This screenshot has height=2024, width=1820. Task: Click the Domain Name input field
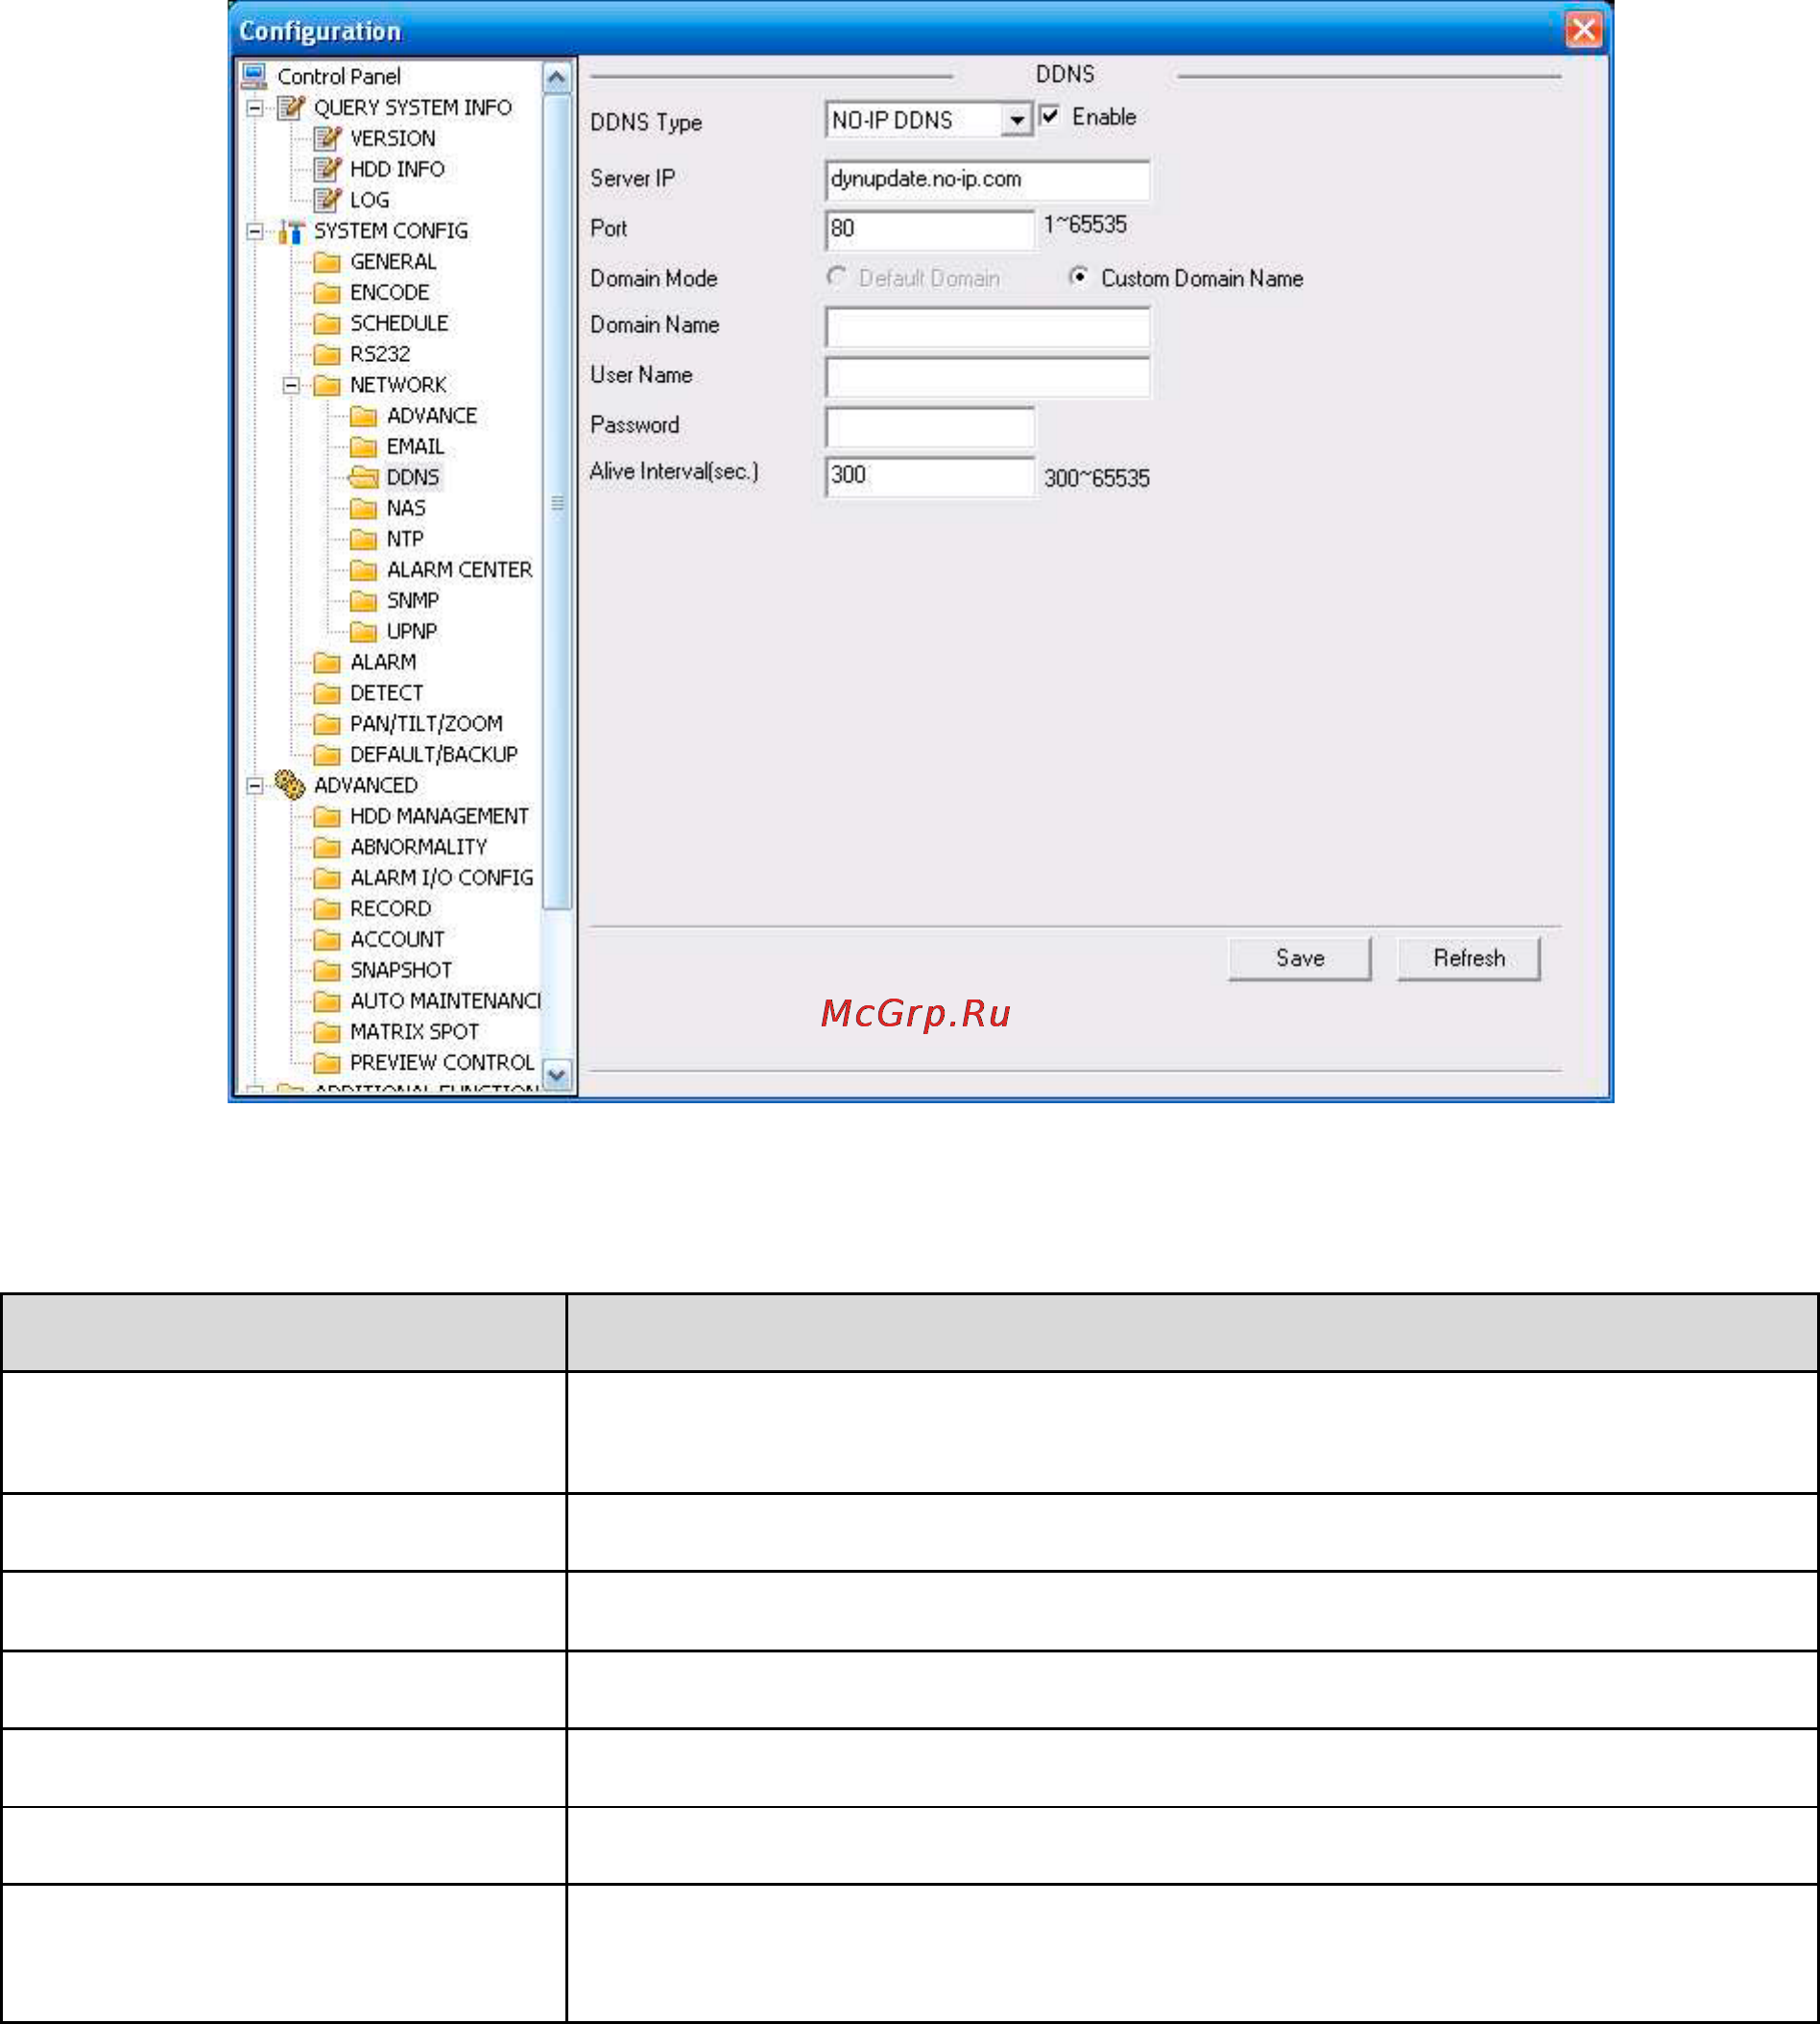(988, 327)
